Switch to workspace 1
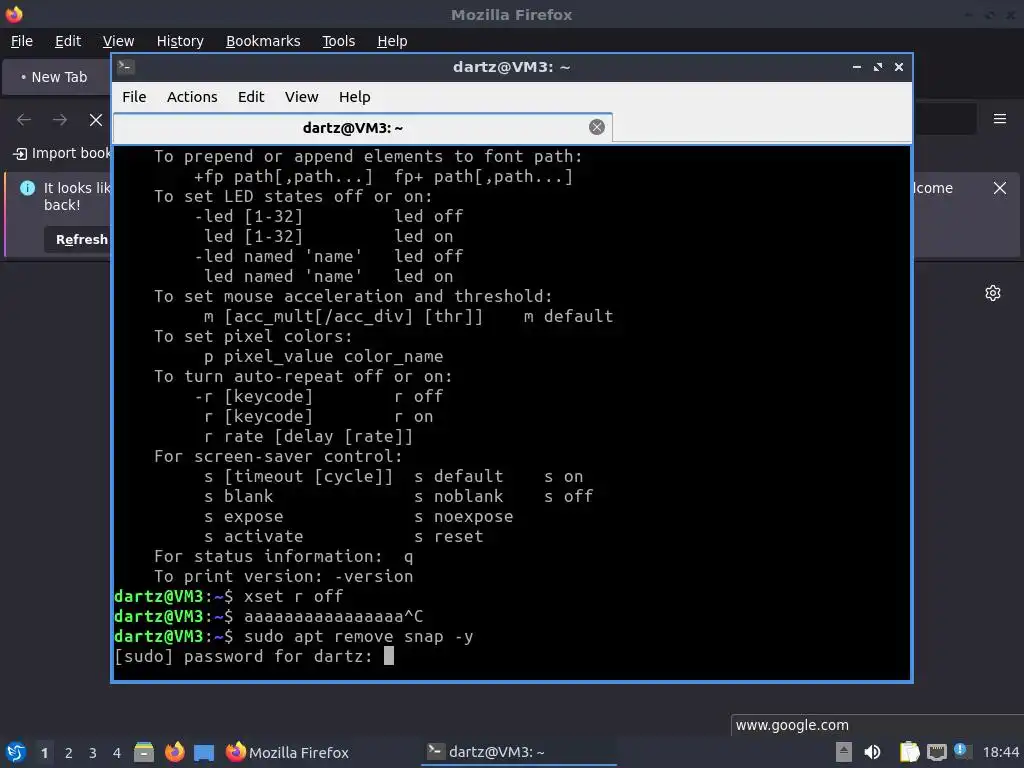1024x768 pixels. click(44, 753)
